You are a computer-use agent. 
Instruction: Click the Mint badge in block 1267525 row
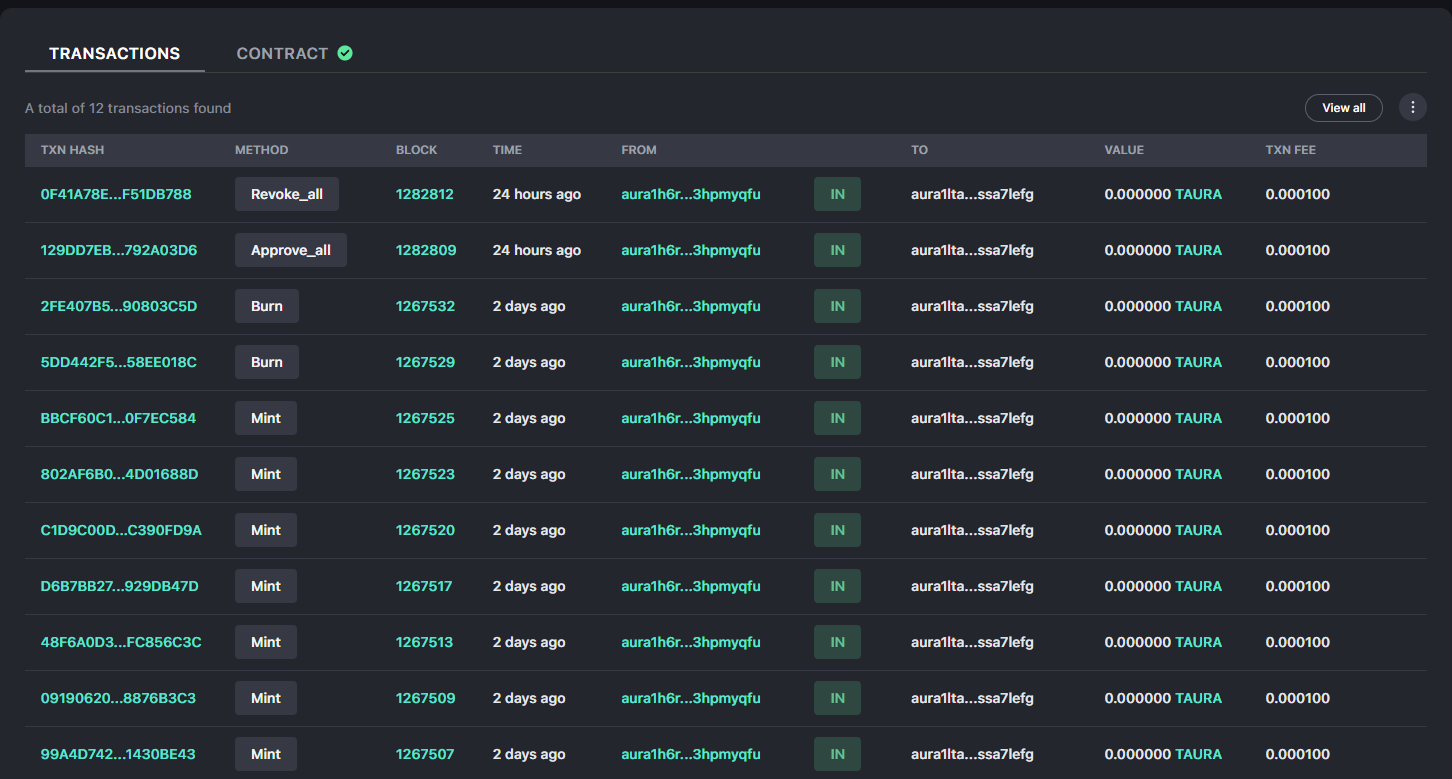[x=266, y=418]
